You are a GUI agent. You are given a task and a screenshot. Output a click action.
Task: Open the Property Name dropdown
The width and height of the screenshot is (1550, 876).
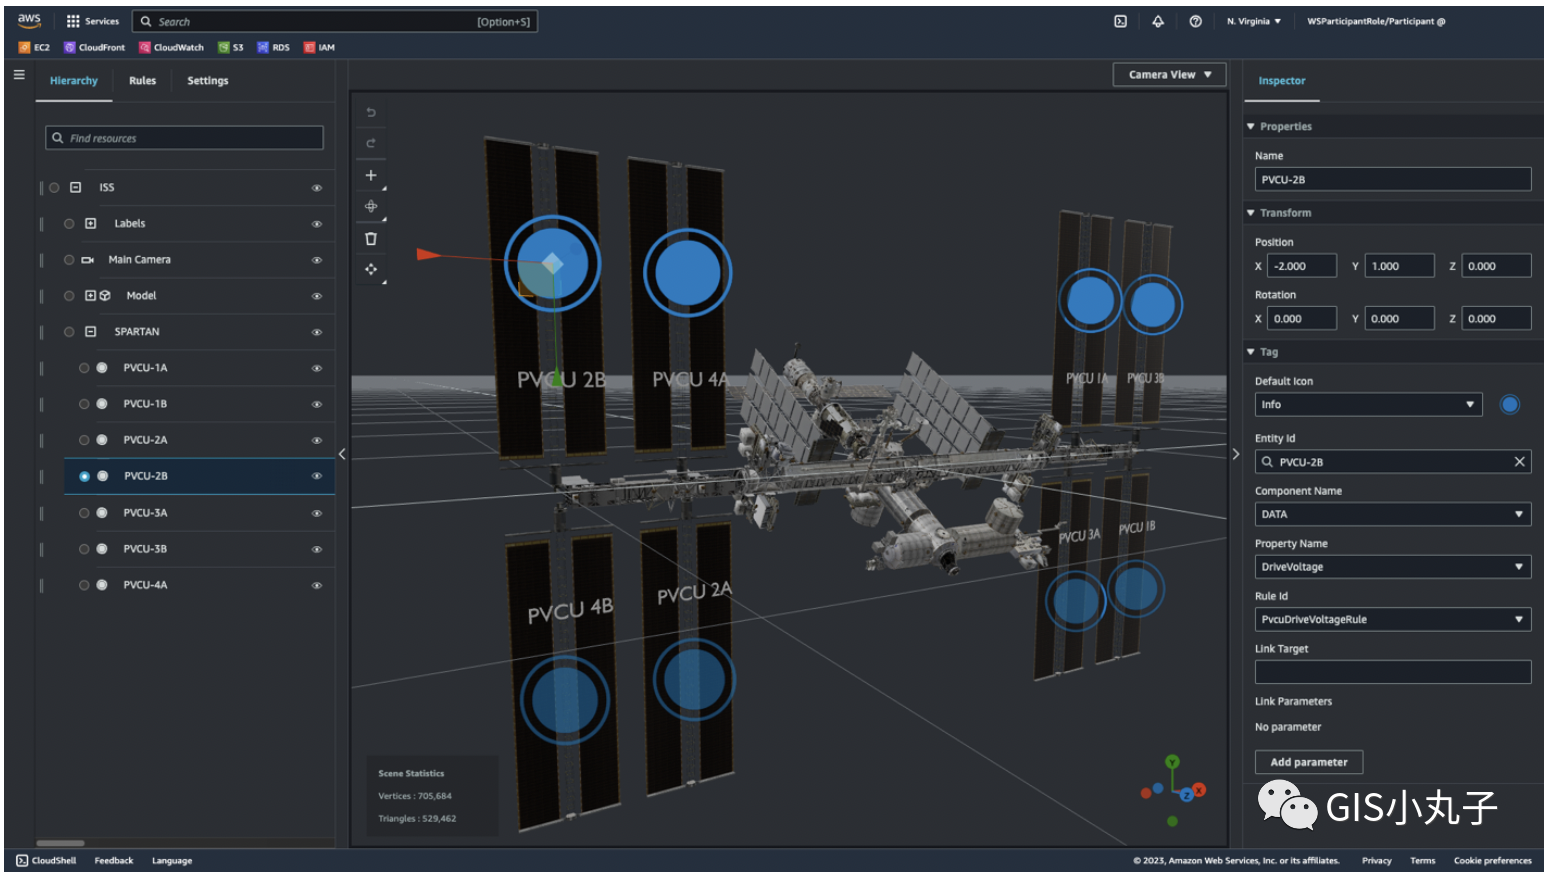[x=1393, y=567]
